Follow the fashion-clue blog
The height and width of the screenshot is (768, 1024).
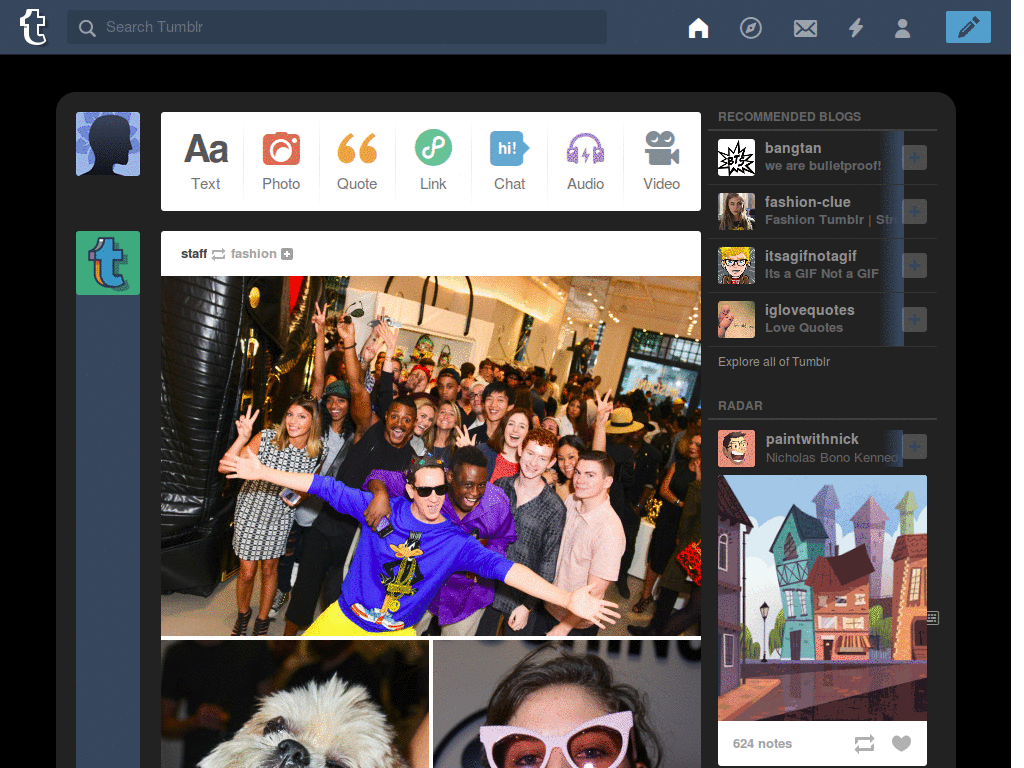(914, 212)
